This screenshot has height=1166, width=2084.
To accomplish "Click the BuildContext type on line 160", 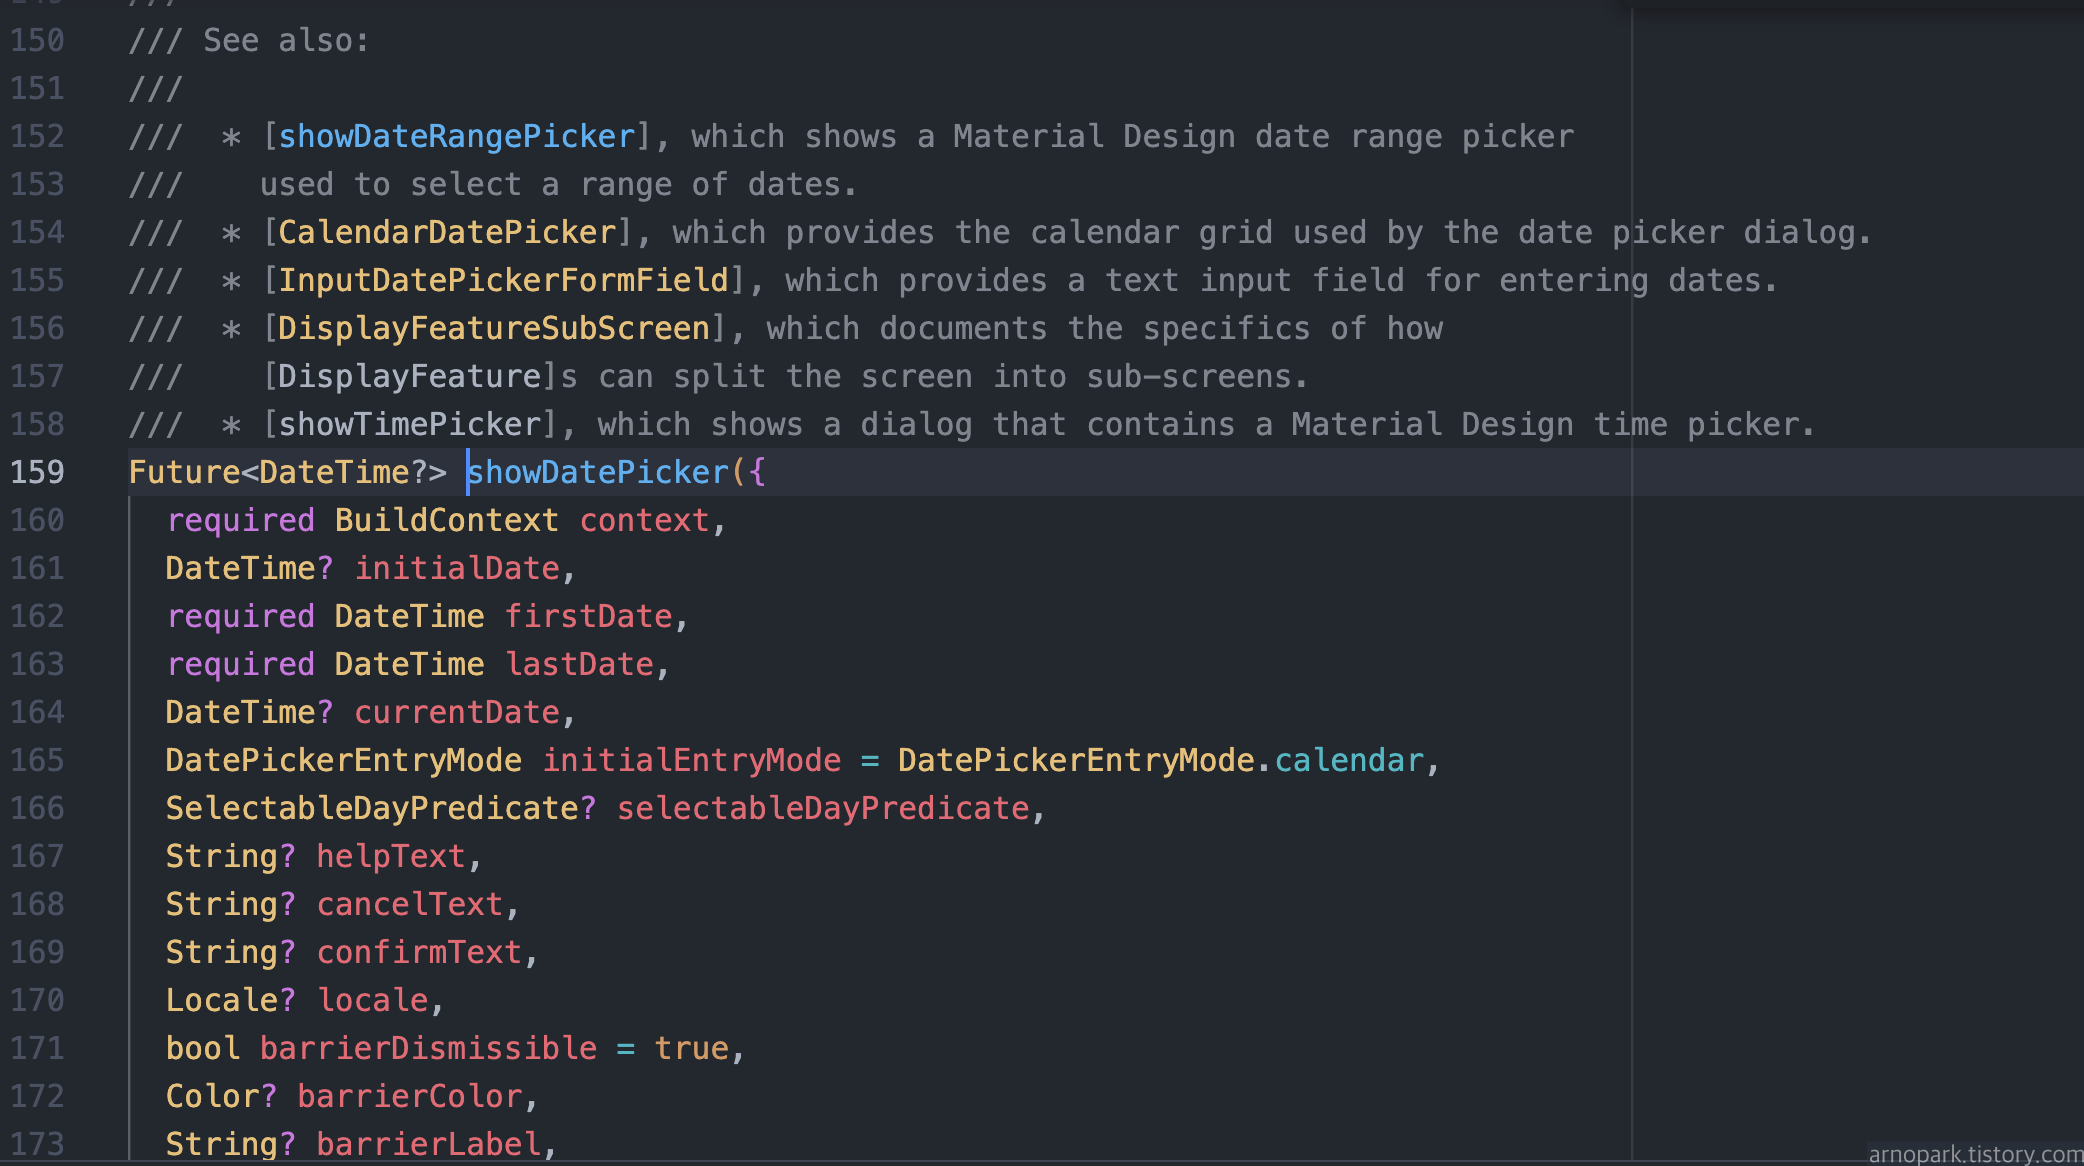I will (x=446, y=520).
